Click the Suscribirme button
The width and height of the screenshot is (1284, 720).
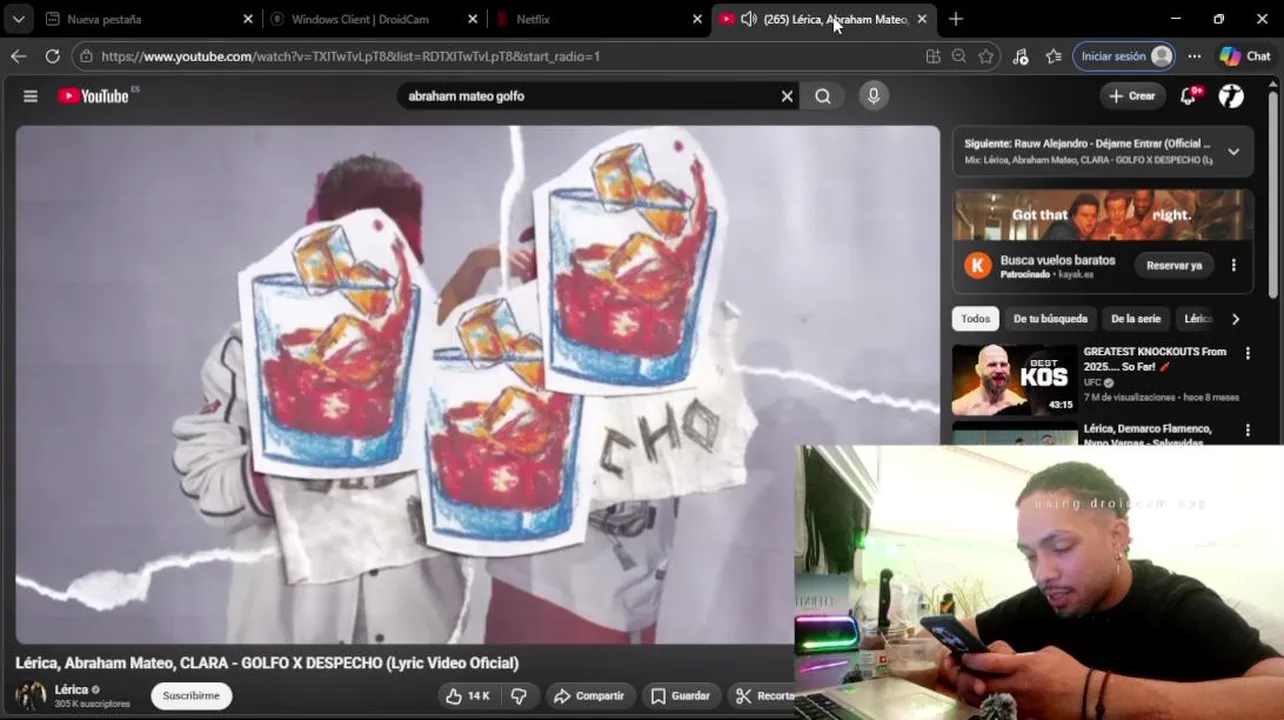pos(191,696)
